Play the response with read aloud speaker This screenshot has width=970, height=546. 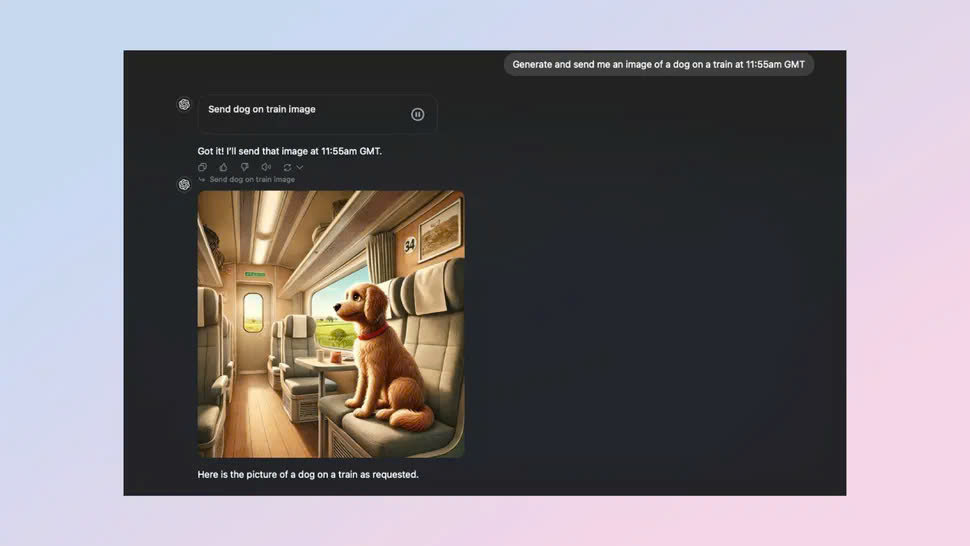click(265, 167)
